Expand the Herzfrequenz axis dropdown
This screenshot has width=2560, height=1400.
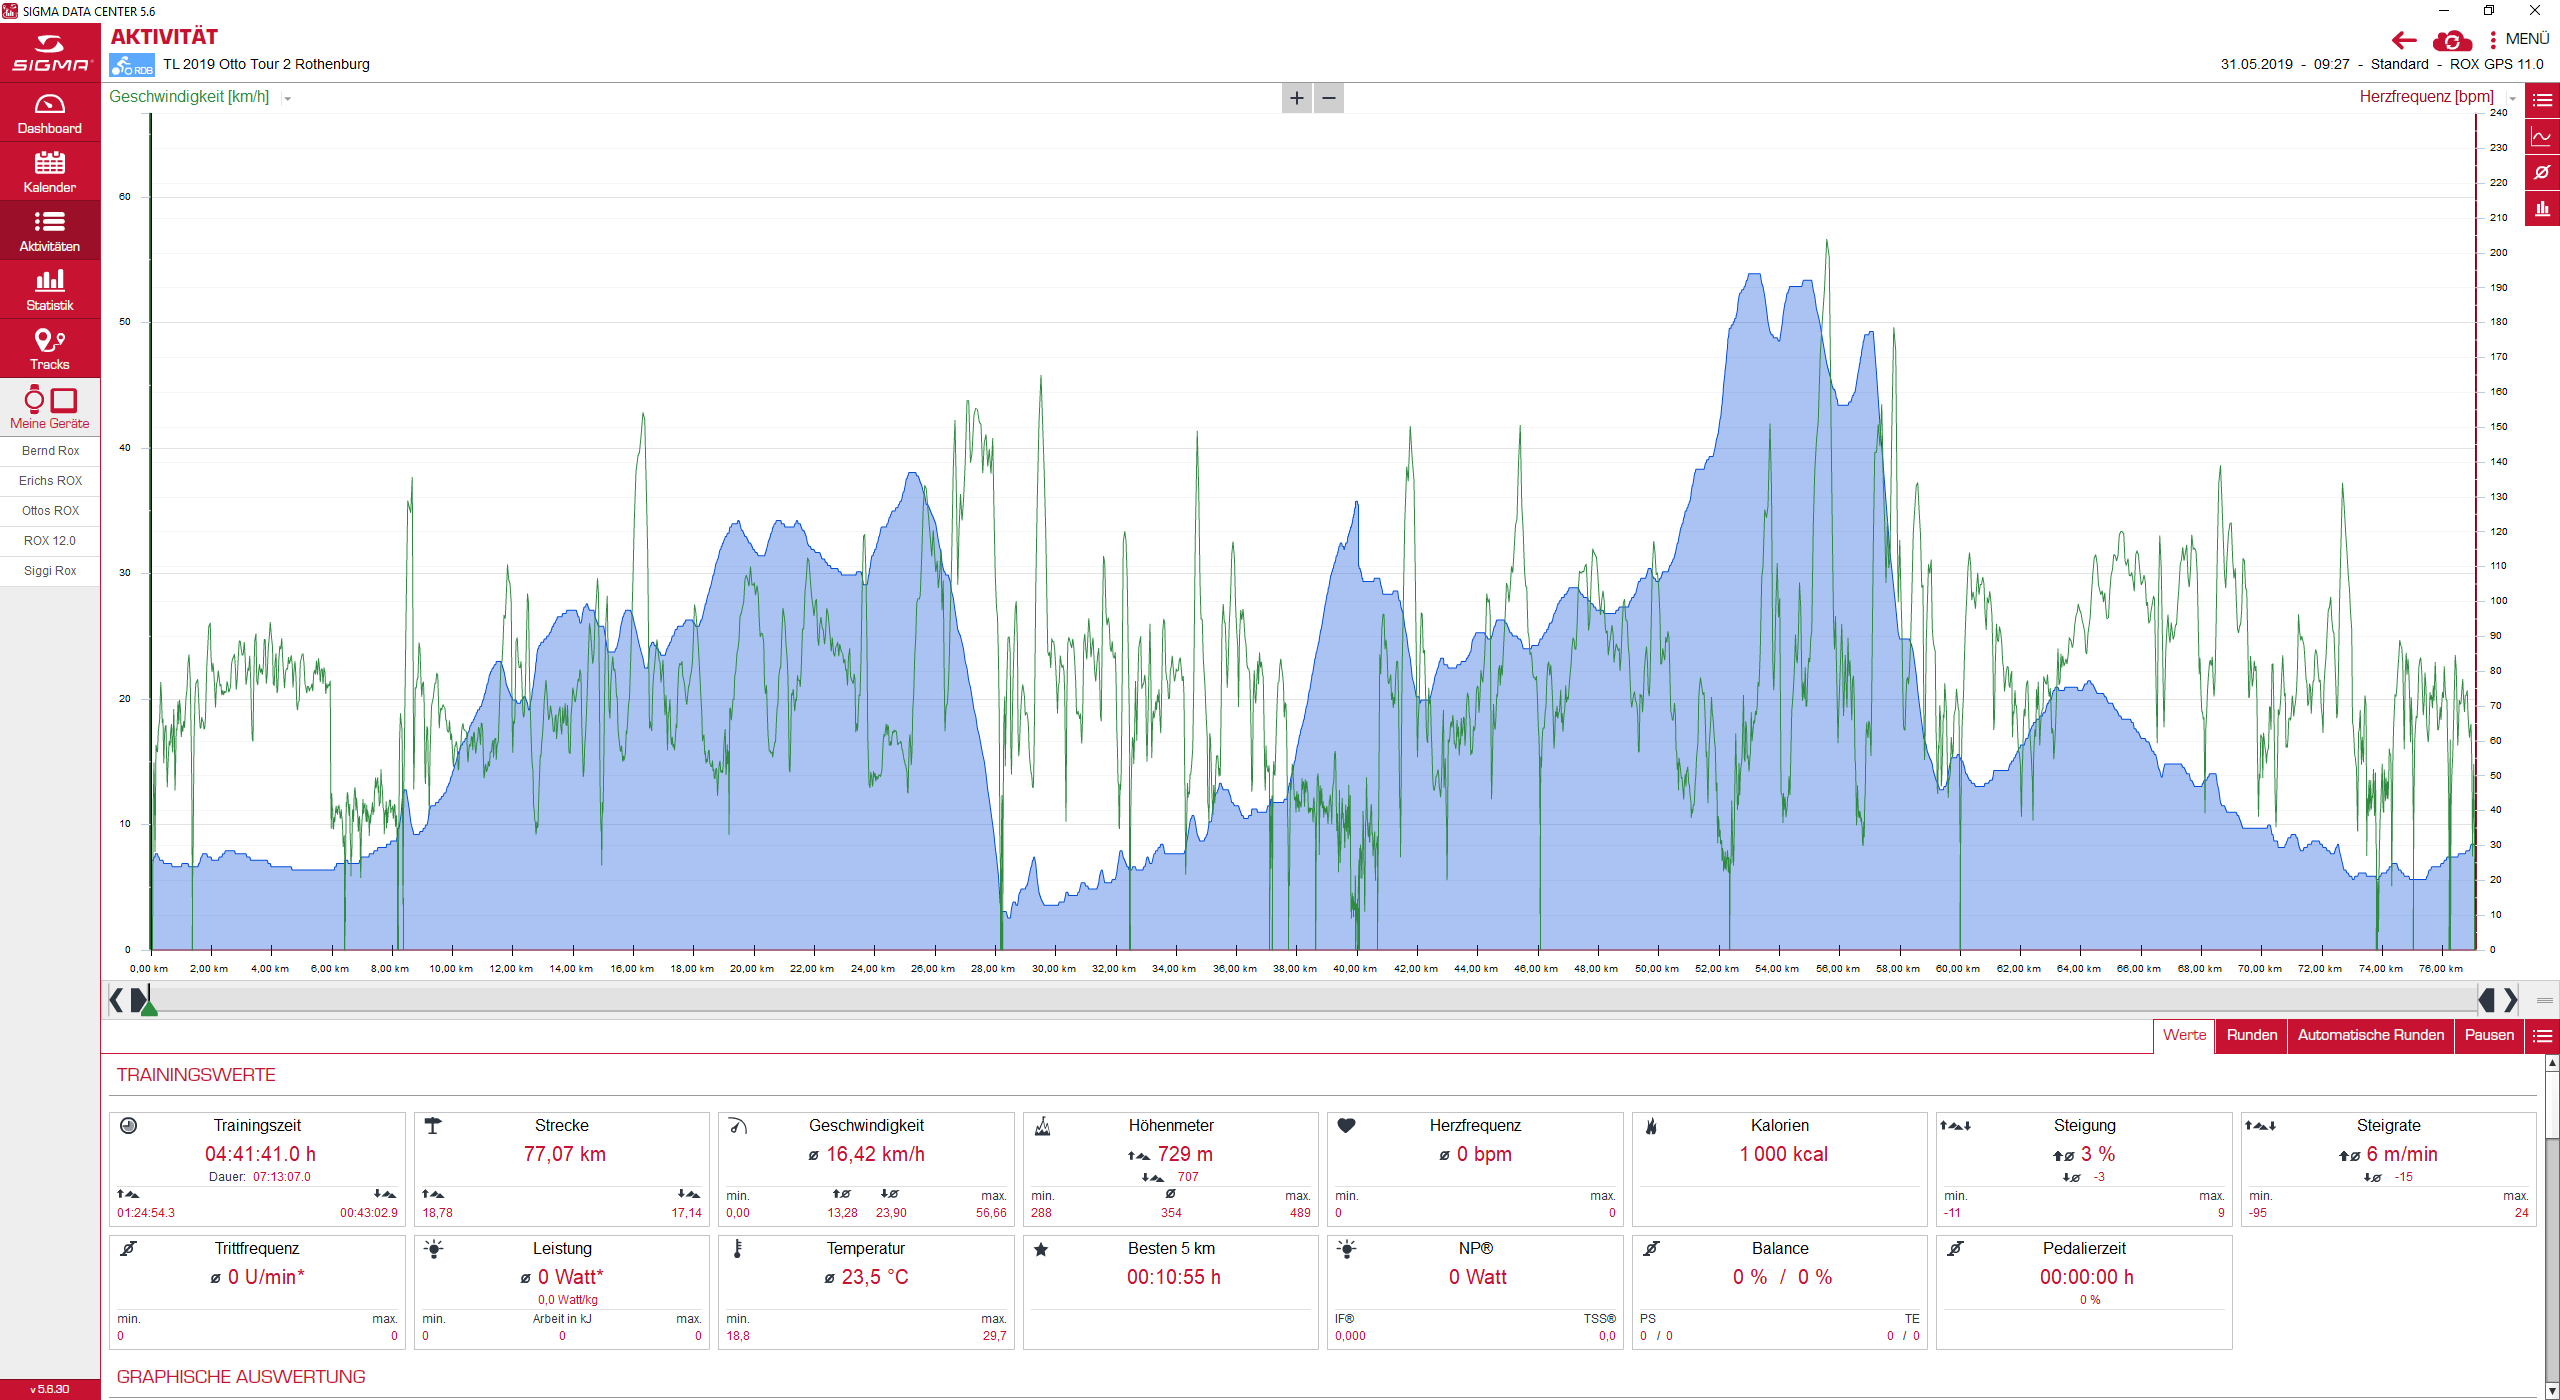pyautogui.click(x=2512, y=98)
